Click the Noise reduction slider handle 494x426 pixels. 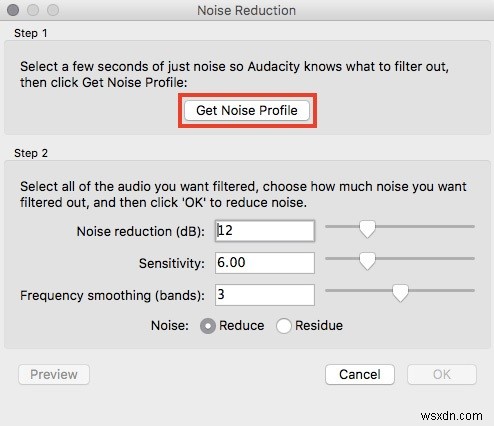pos(367,229)
